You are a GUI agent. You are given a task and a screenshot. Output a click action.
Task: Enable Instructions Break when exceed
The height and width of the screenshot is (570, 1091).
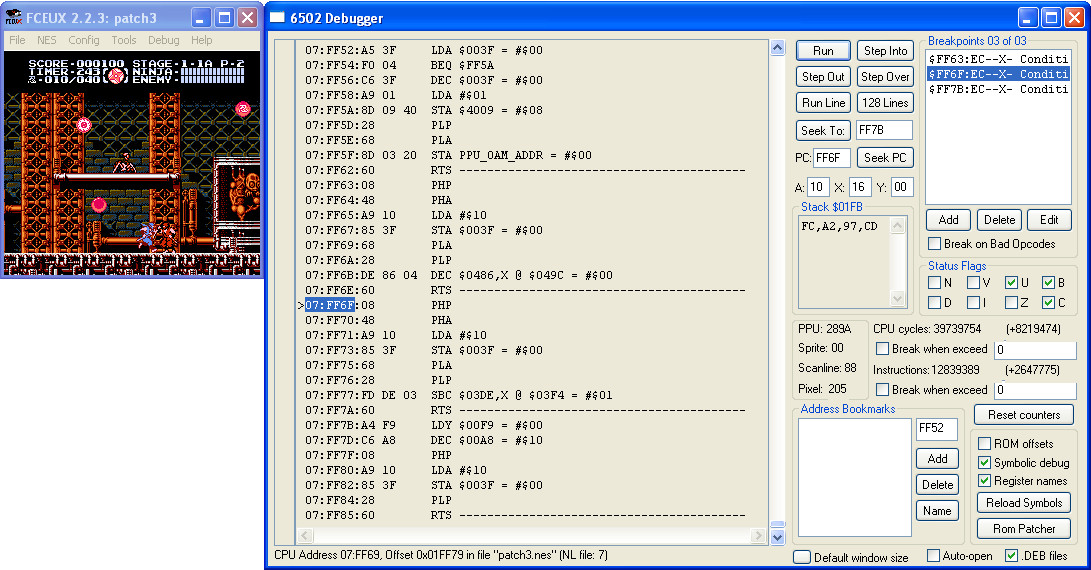tap(882, 390)
